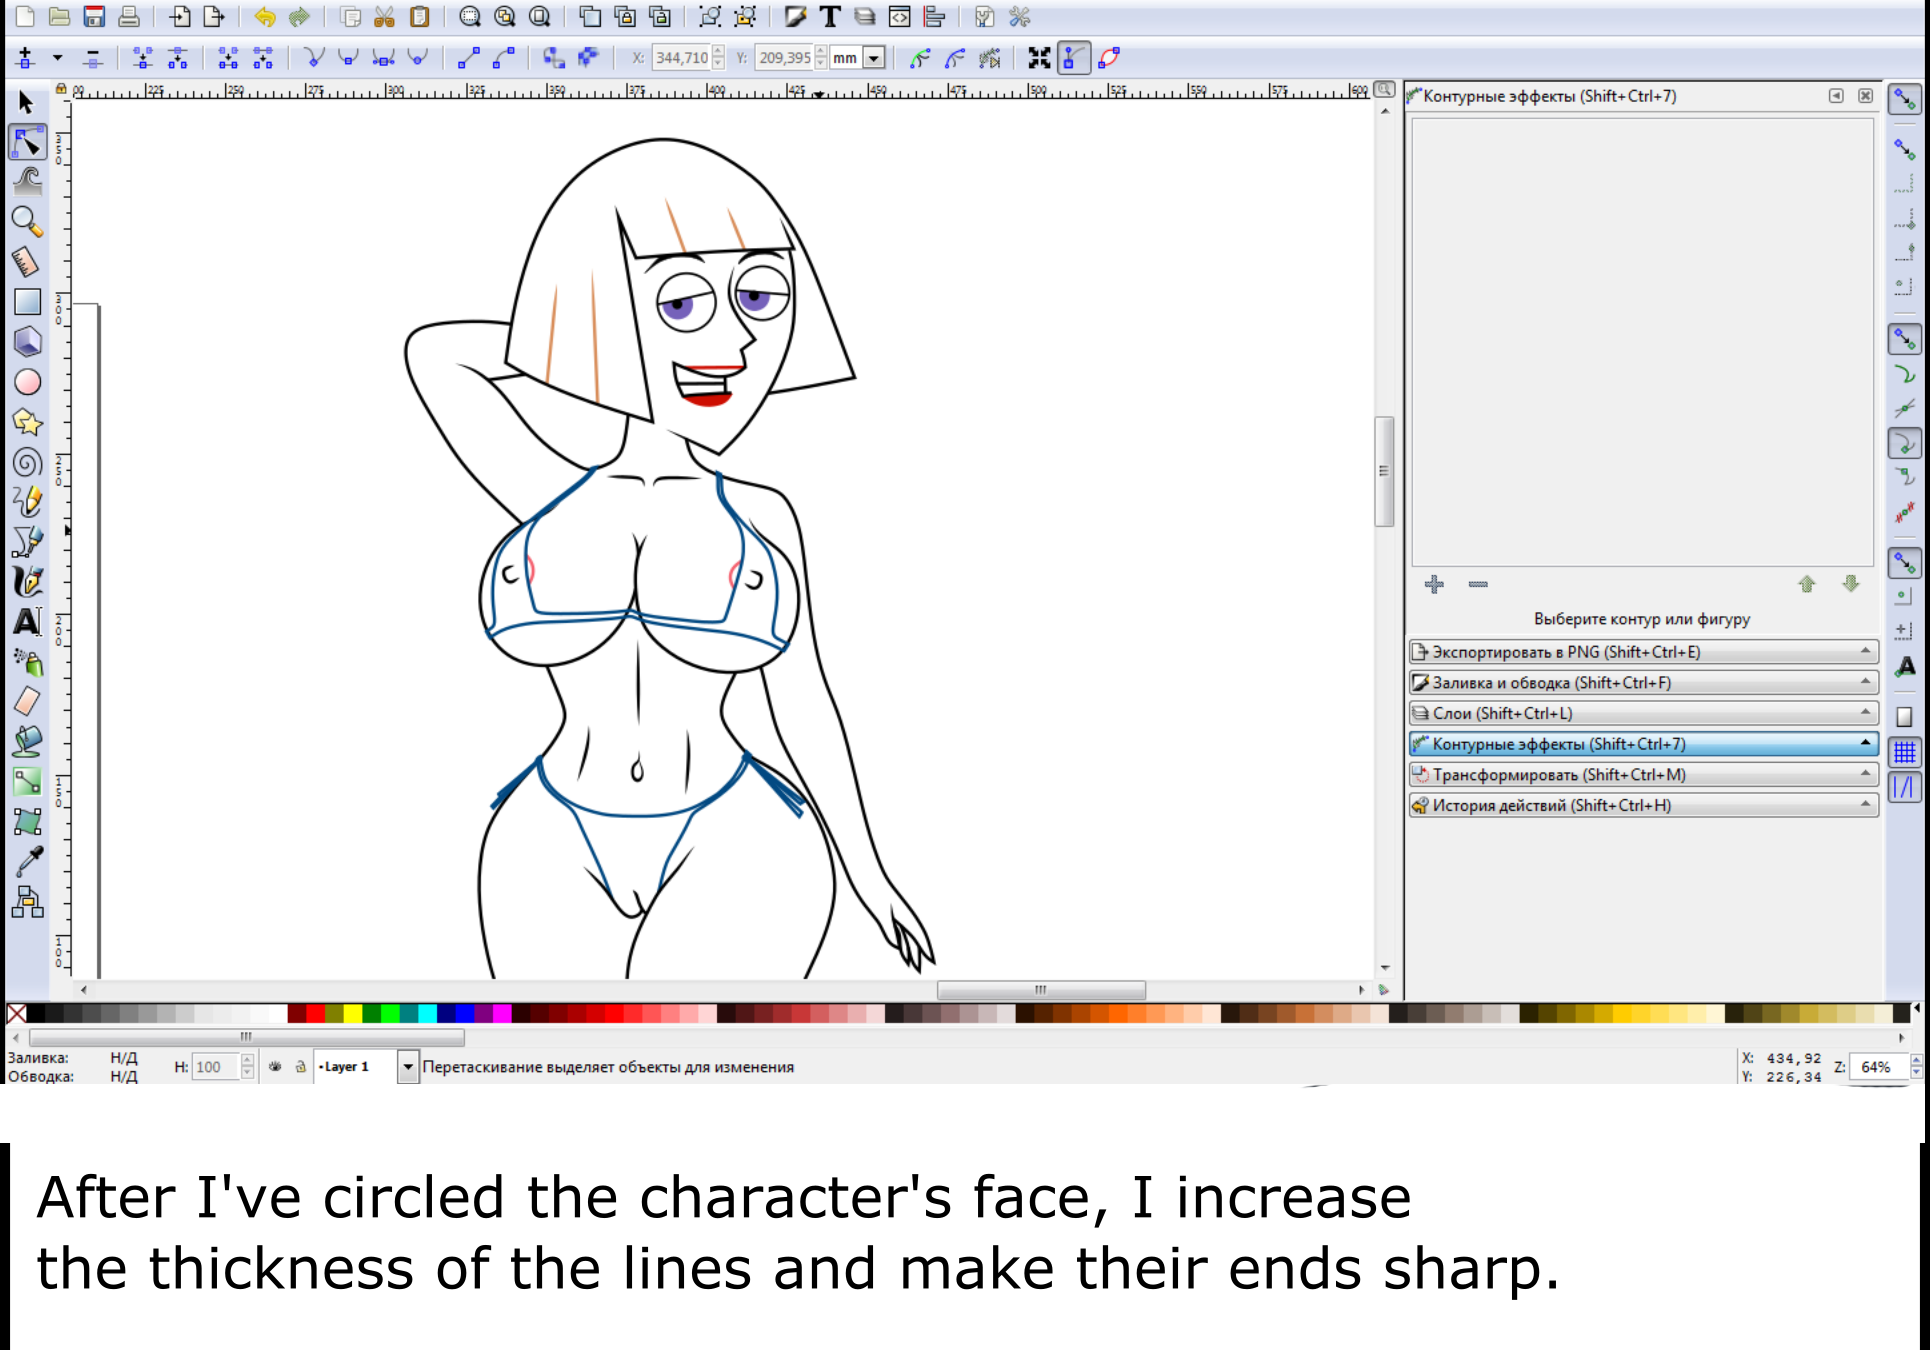Click the canvas horizontal scrollbar thumb

pos(1041,990)
